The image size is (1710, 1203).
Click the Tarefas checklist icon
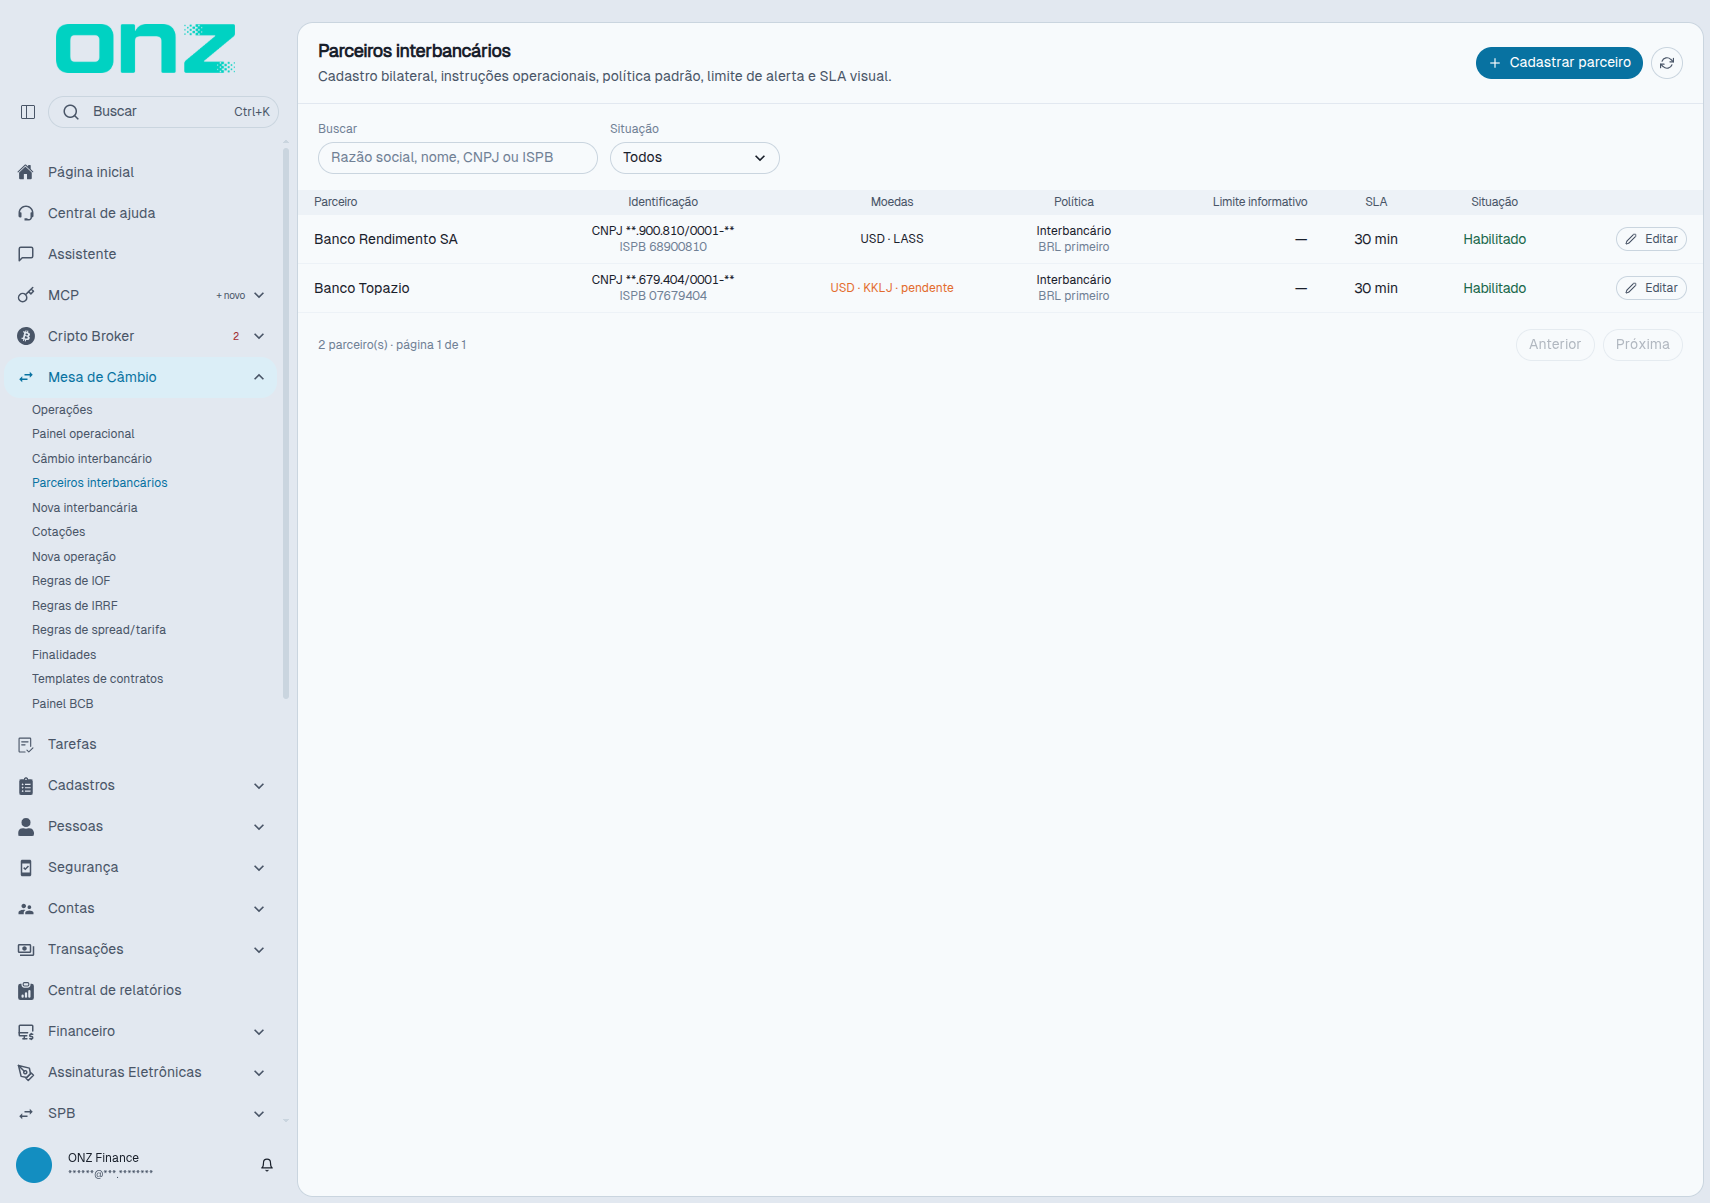(26, 744)
